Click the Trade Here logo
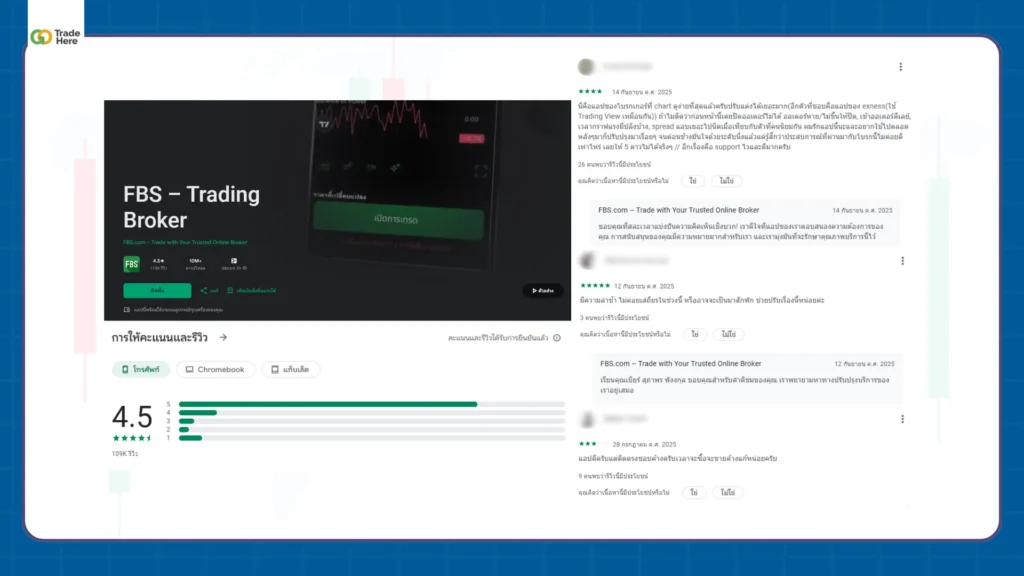 click(56, 37)
